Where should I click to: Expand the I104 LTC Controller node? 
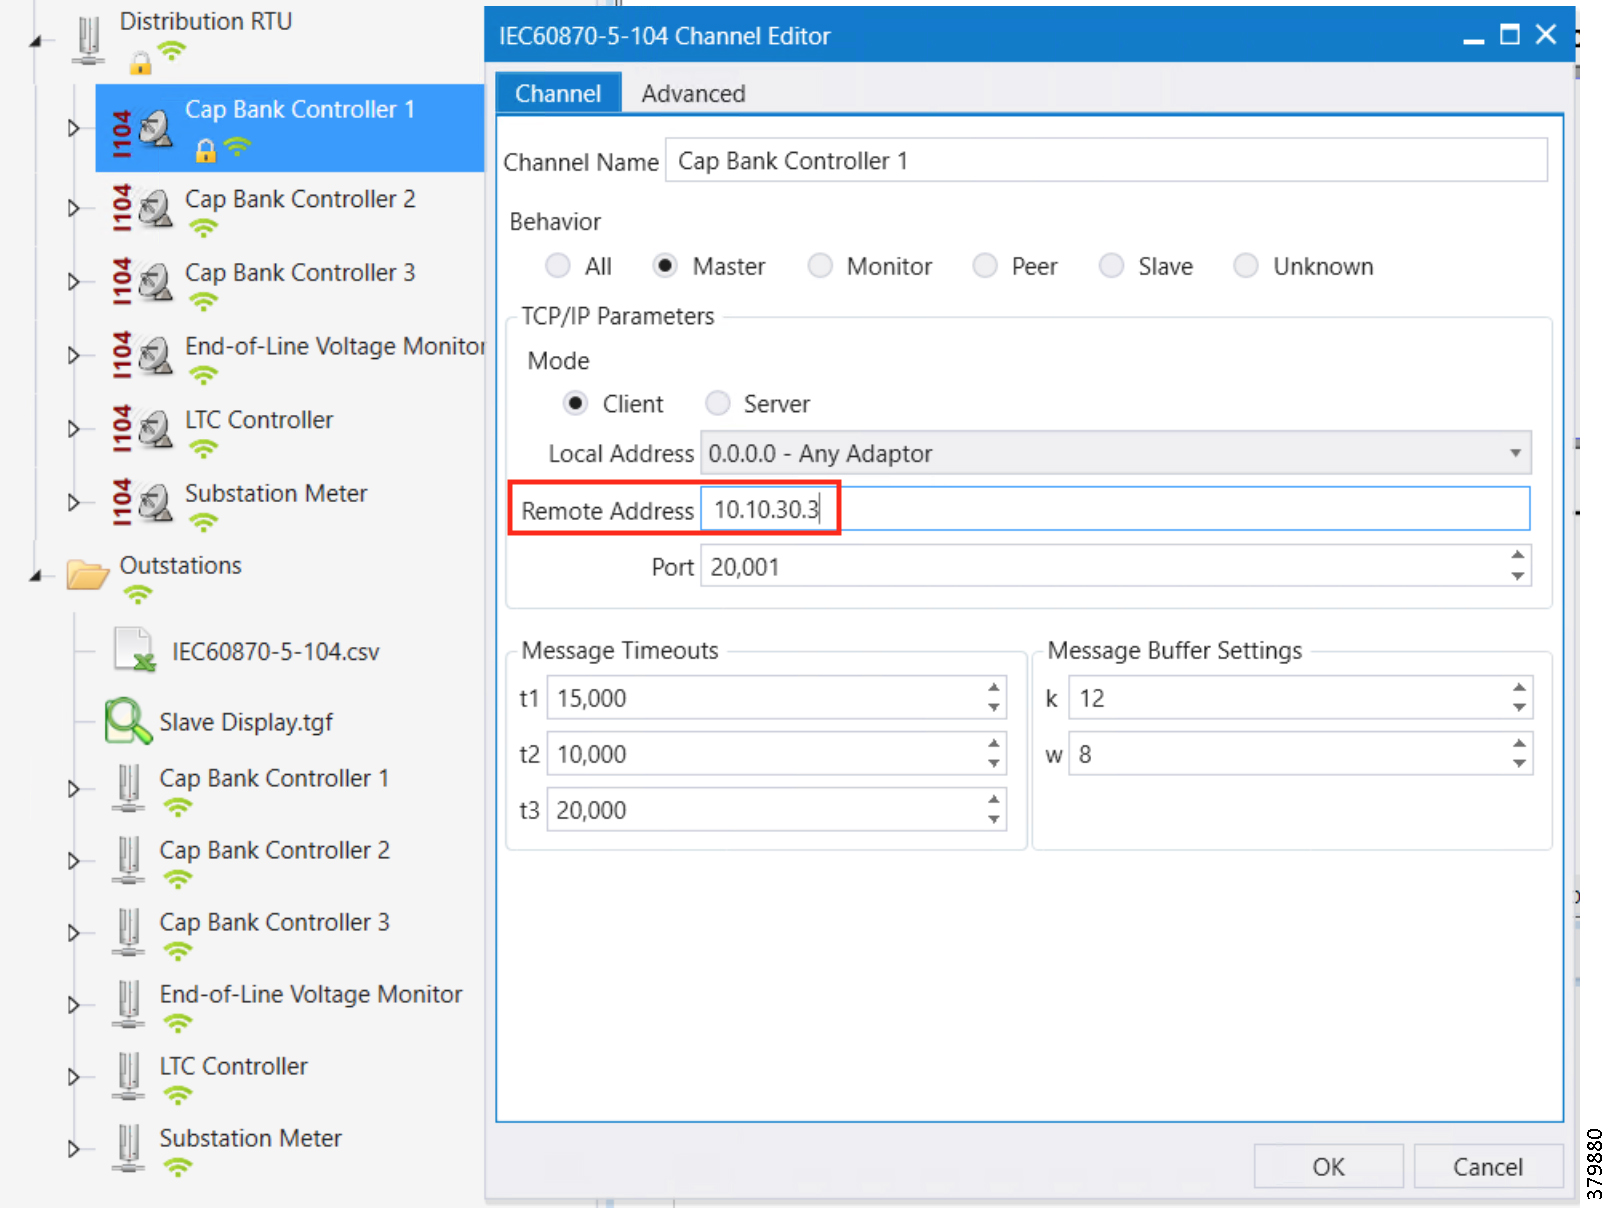pos(74,429)
